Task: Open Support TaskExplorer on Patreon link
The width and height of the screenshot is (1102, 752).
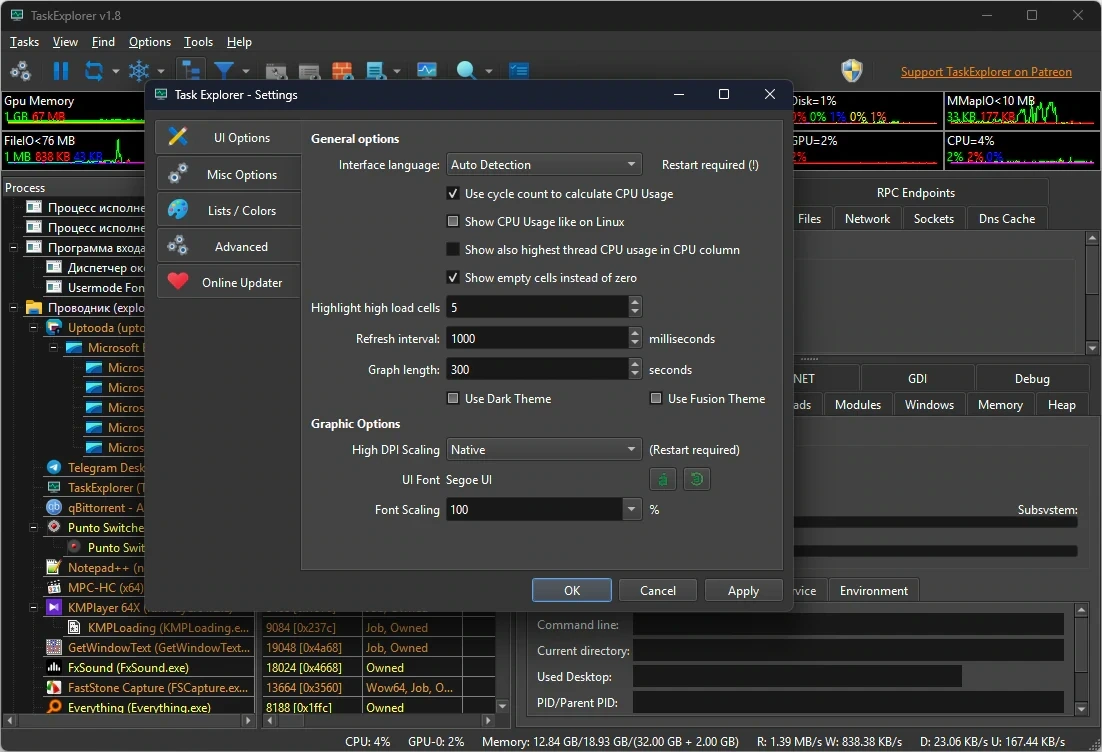Action: (x=986, y=72)
